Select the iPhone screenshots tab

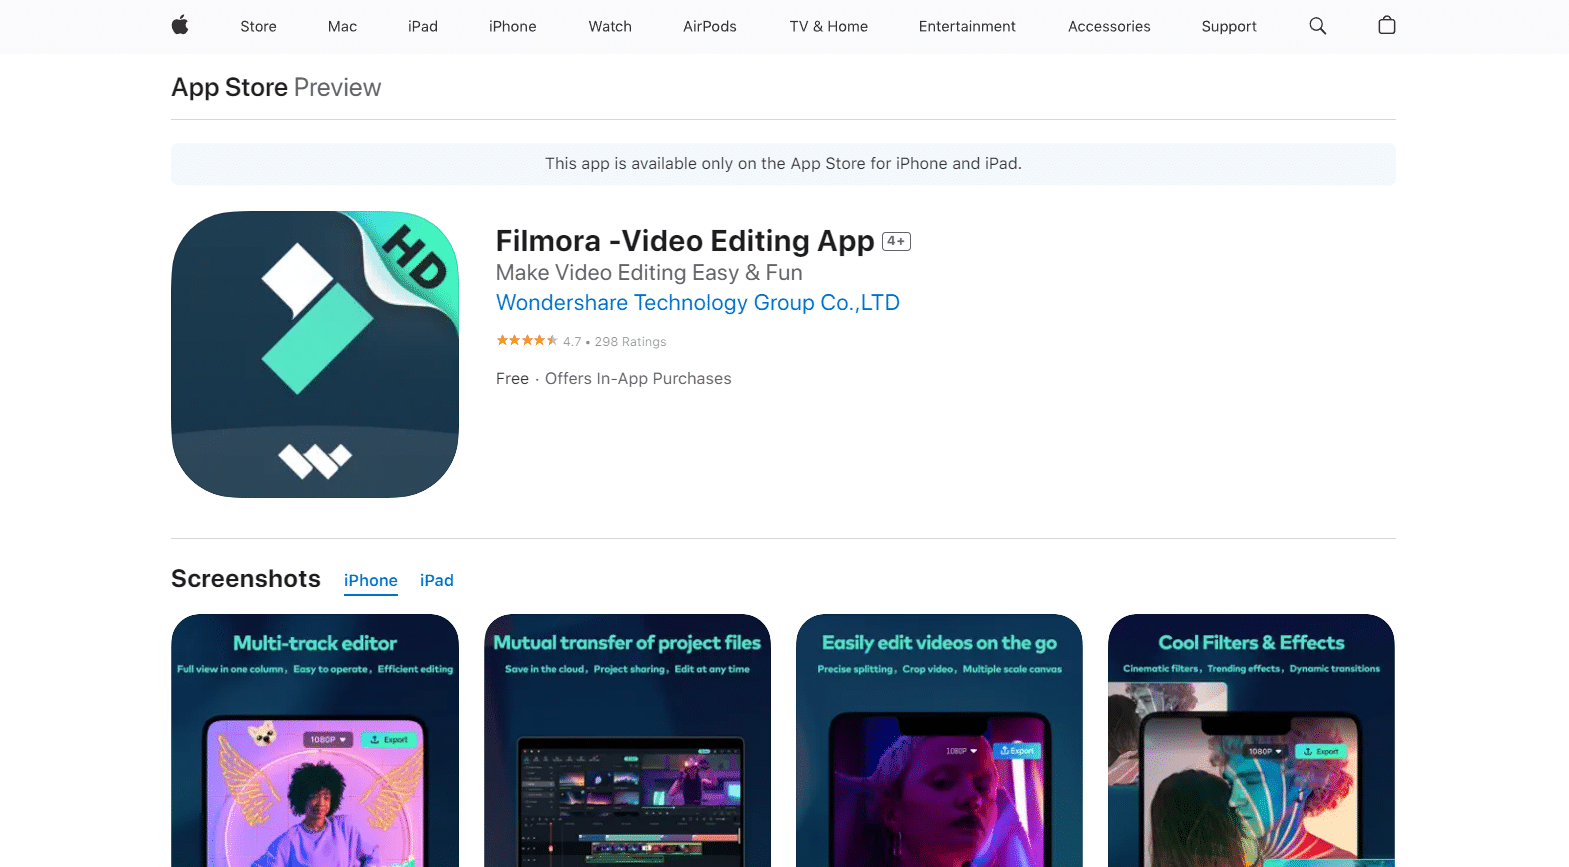(x=371, y=581)
